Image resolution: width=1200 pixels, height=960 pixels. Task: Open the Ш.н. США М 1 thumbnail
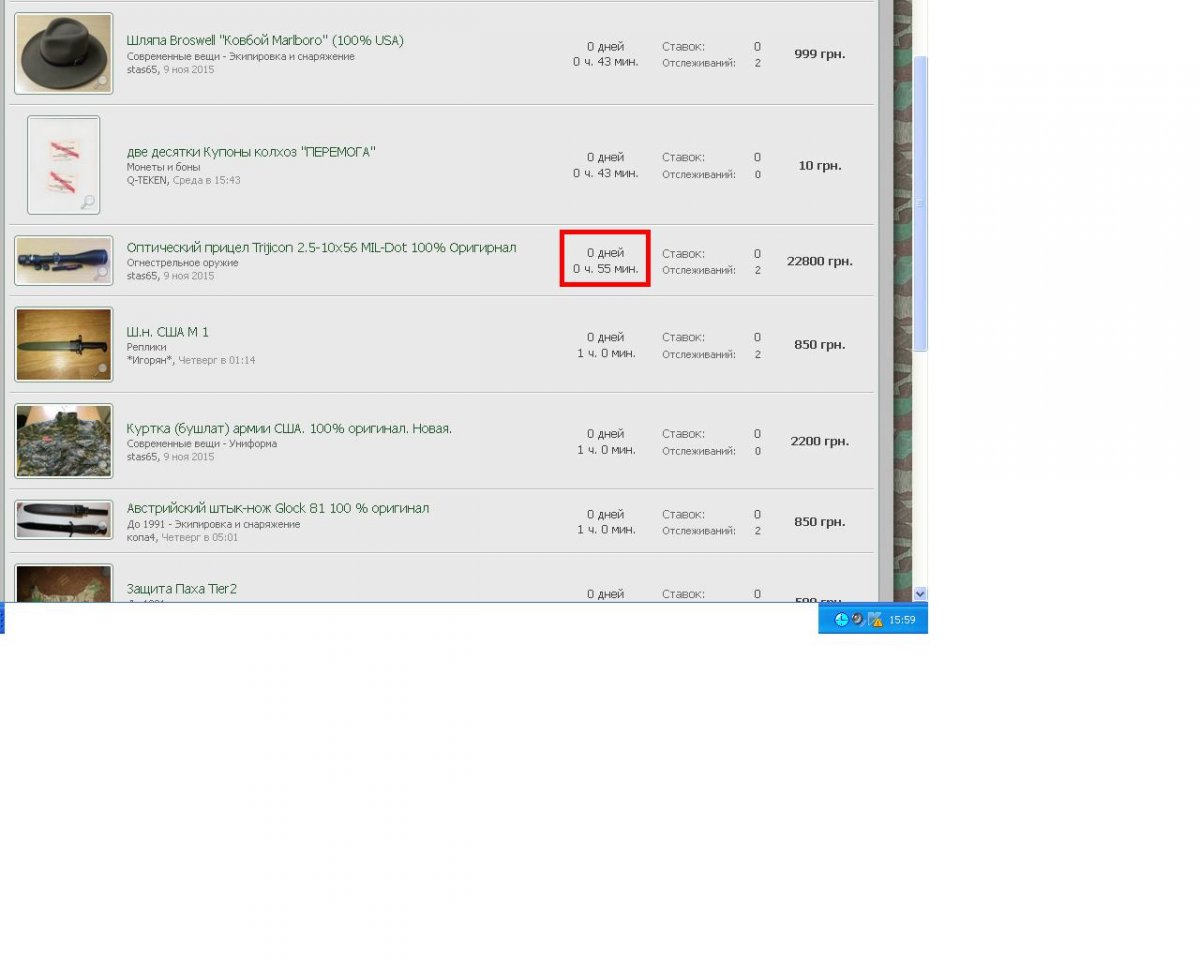point(64,344)
